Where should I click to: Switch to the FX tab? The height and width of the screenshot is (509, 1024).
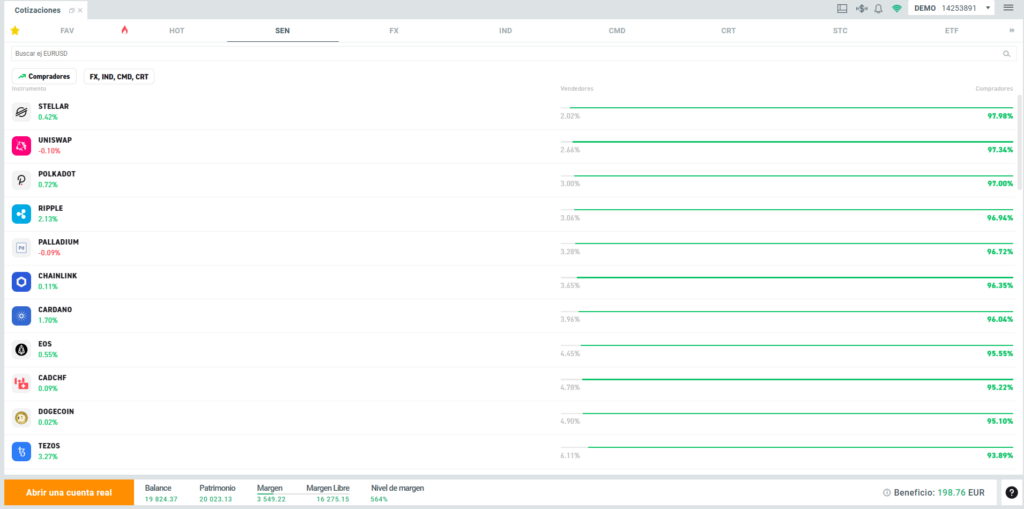click(394, 31)
